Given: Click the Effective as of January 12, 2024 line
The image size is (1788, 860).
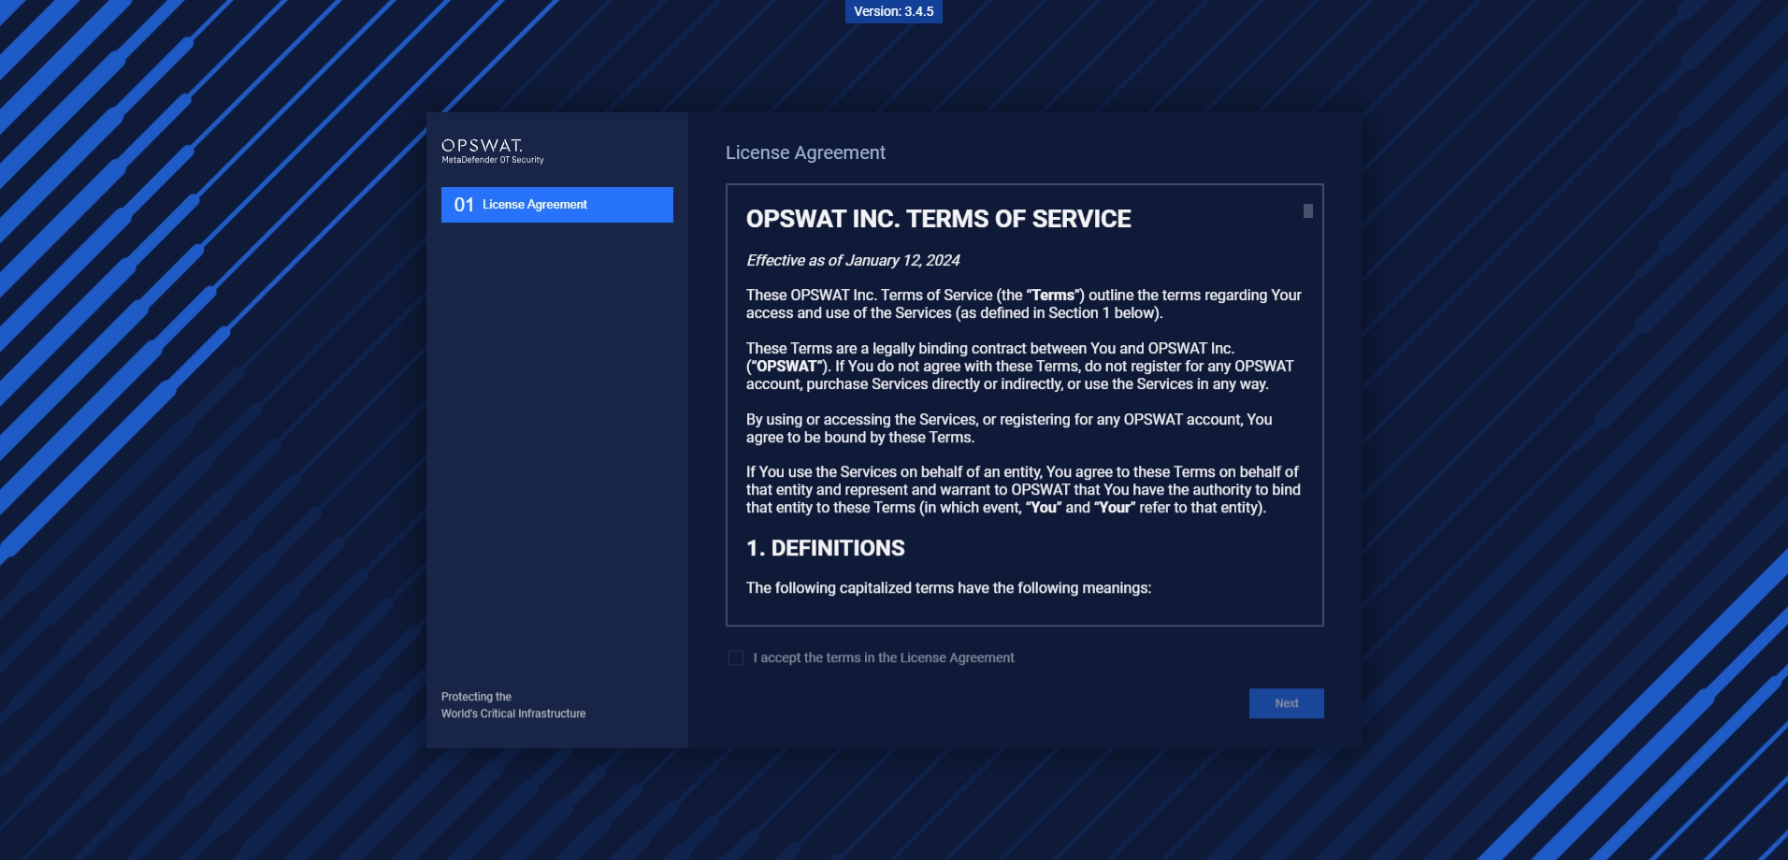Looking at the screenshot, I should (x=853, y=260).
